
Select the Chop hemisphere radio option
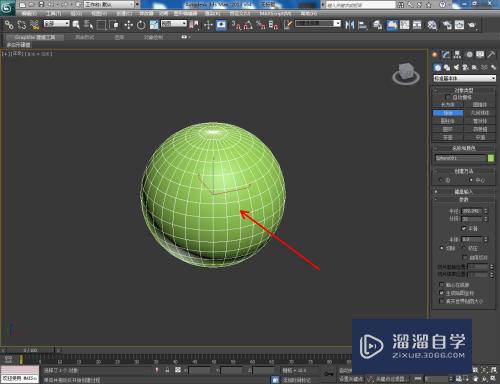pos(442,248)
